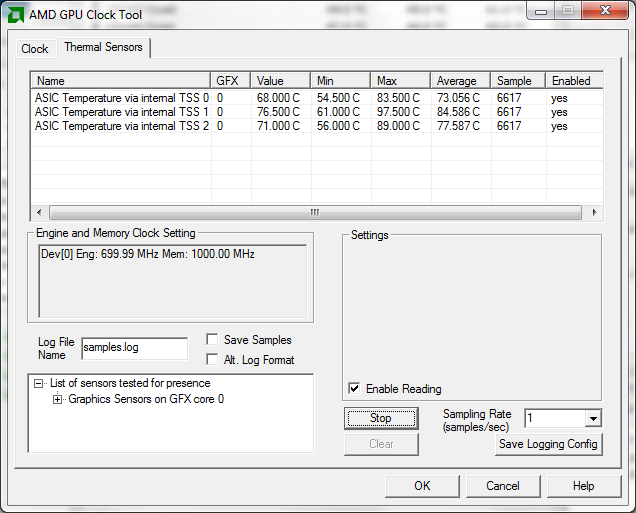Collapse List of sensors tested for presence
636x513 pixels.
click(39, 383)
